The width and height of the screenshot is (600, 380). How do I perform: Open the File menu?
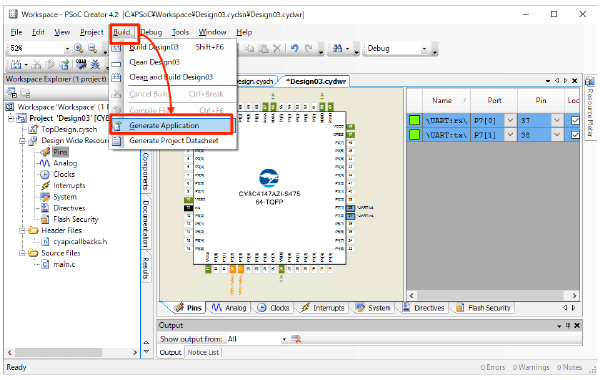click(x=16, y=32)
